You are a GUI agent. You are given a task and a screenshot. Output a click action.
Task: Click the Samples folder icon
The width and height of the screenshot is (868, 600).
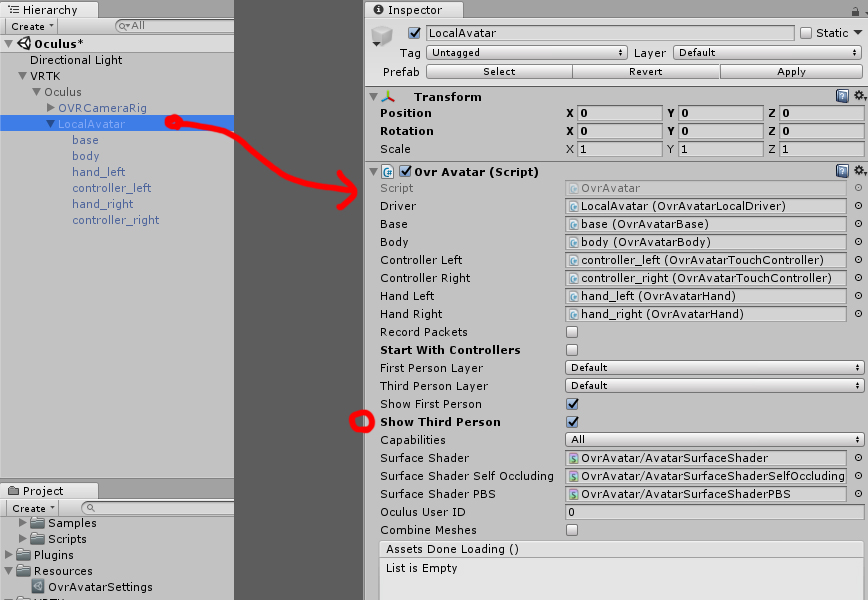(x=38, y=523)
